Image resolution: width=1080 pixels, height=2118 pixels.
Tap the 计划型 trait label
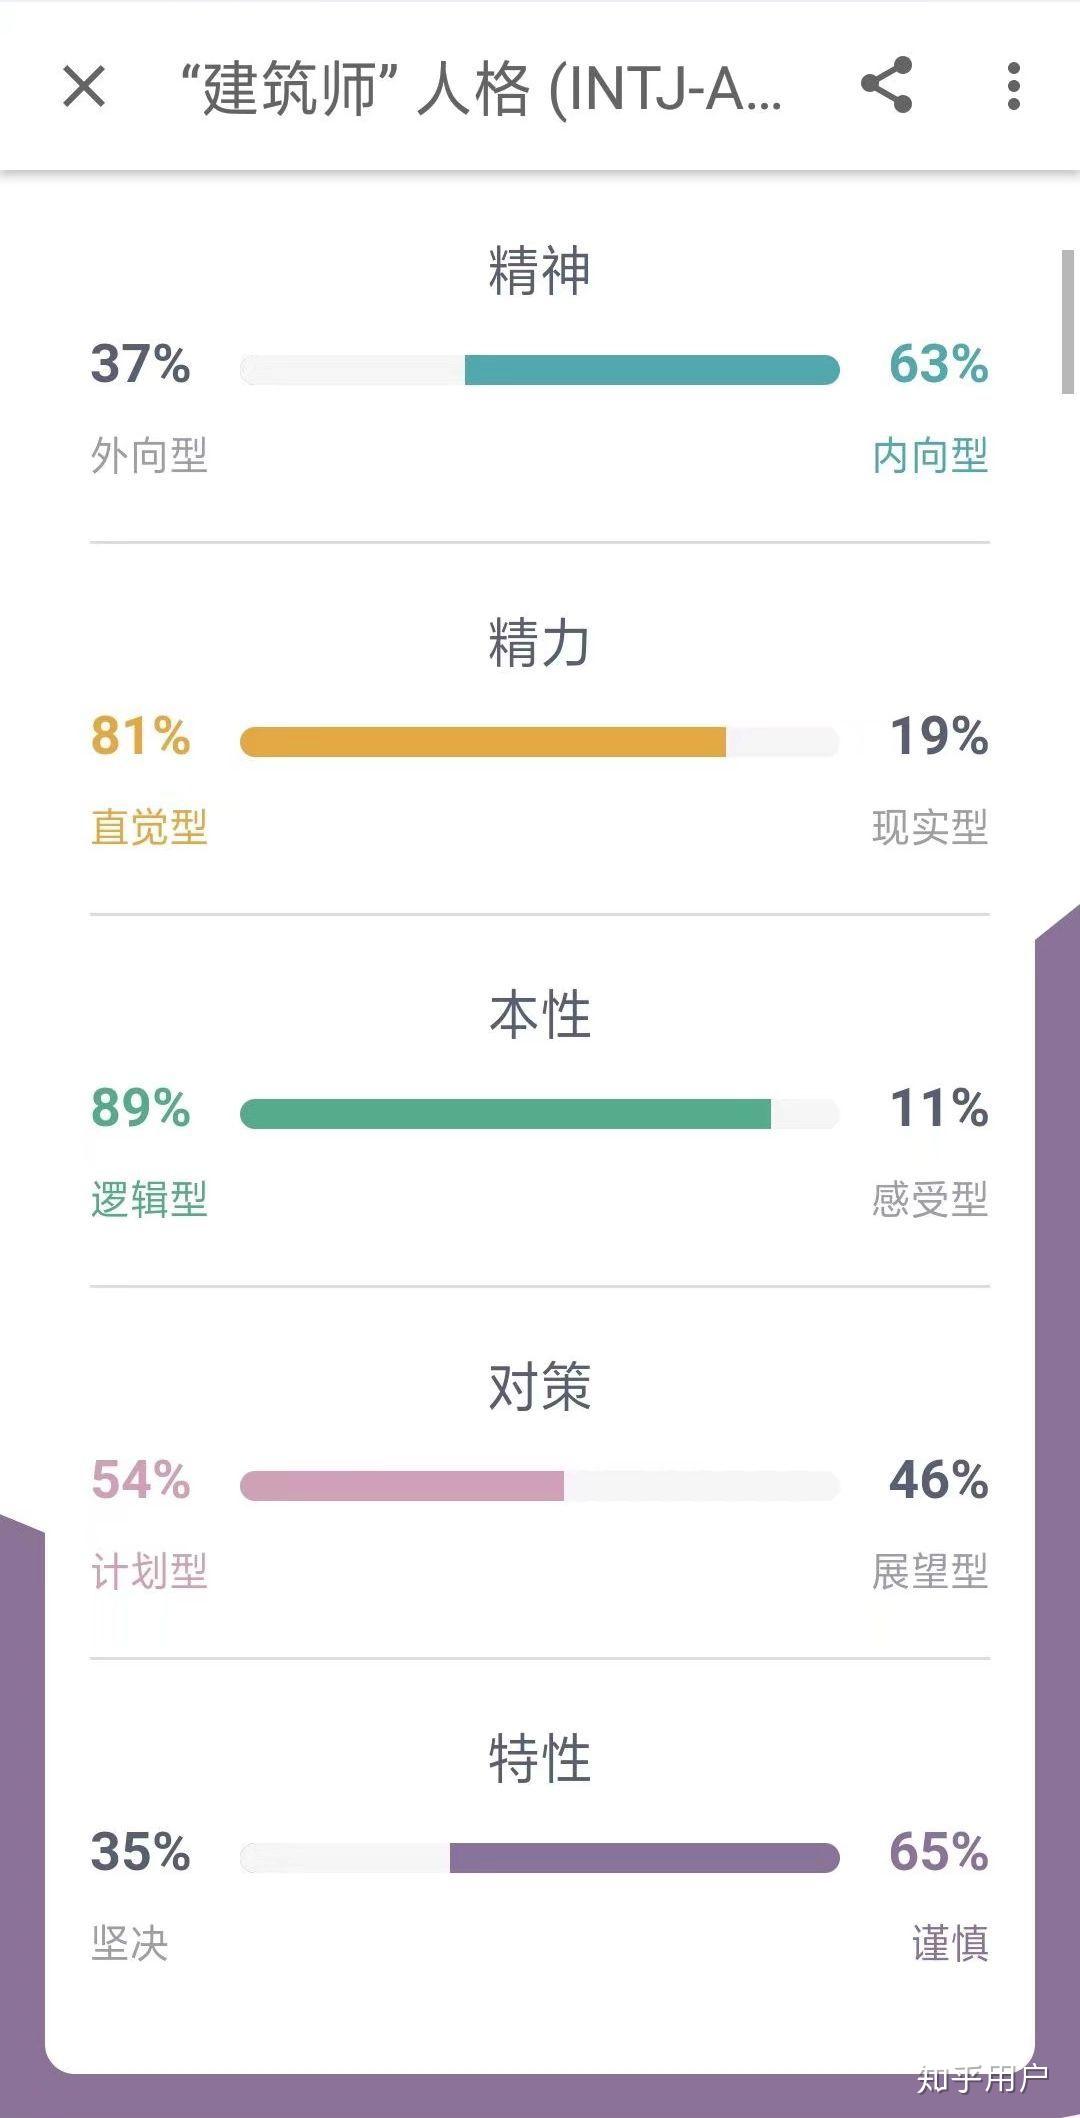[x=149, y=1572]
